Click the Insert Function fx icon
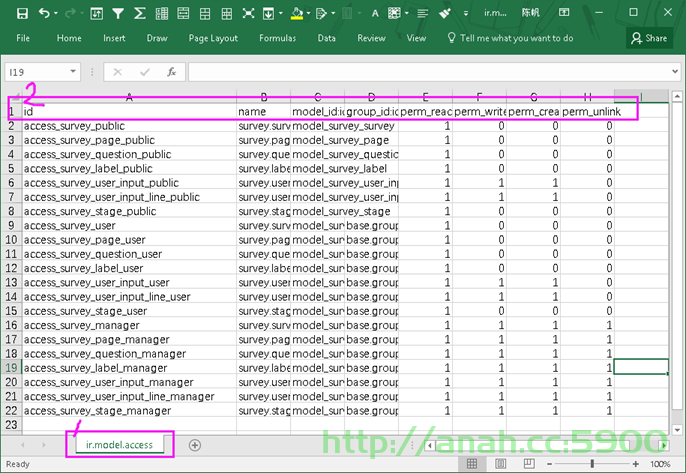 pos(172,72)
